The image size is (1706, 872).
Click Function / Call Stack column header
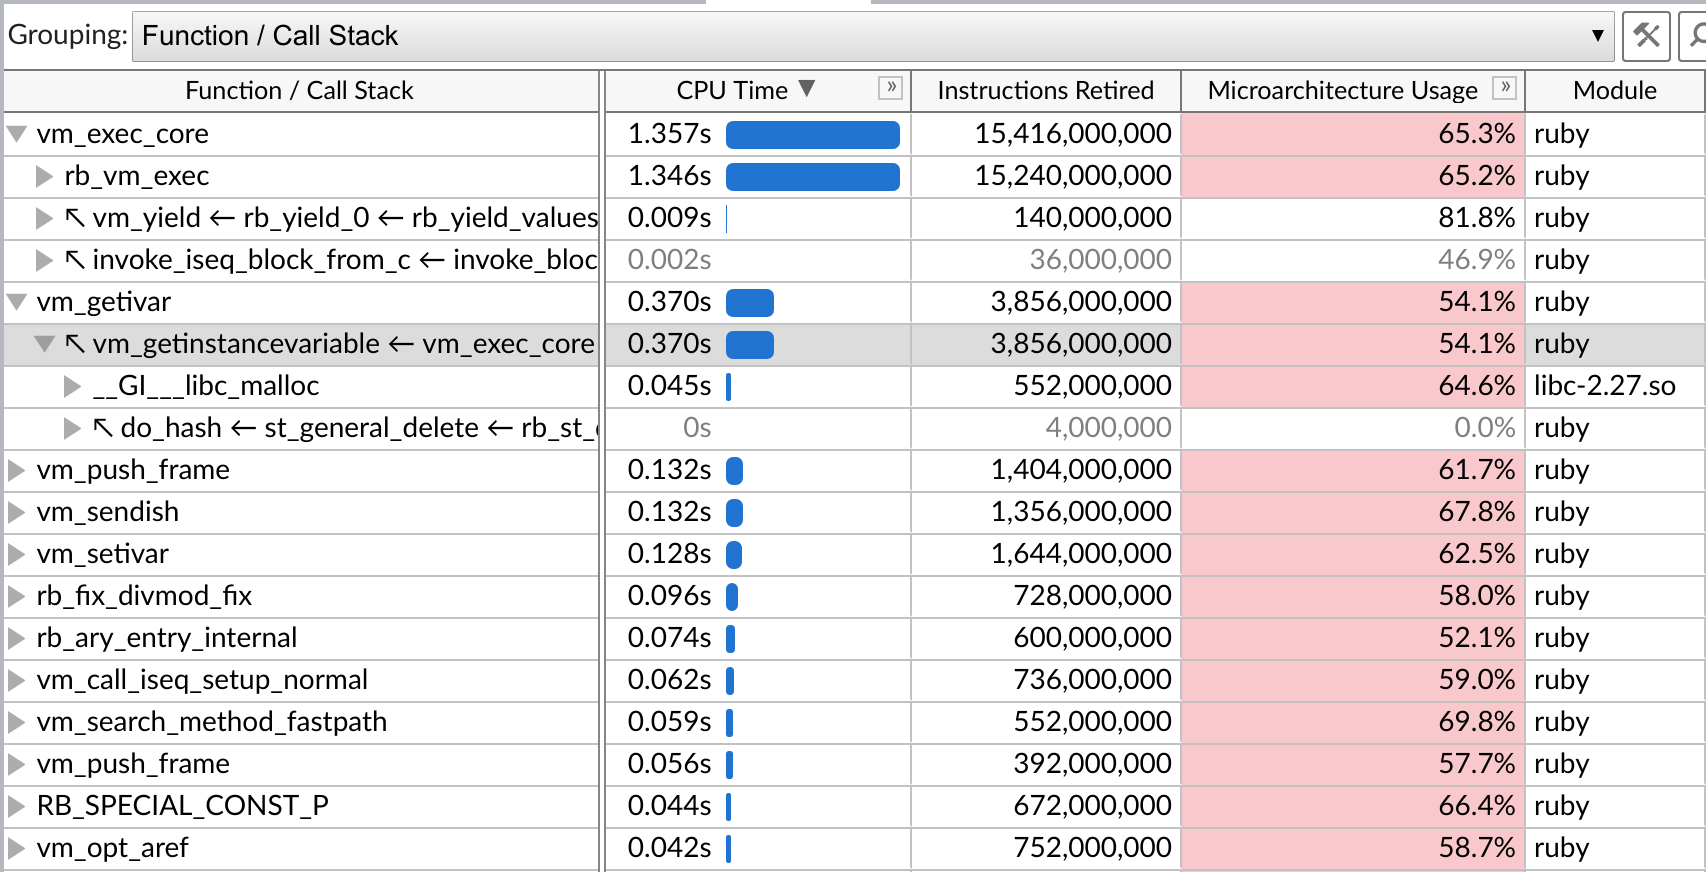[300, 90]
